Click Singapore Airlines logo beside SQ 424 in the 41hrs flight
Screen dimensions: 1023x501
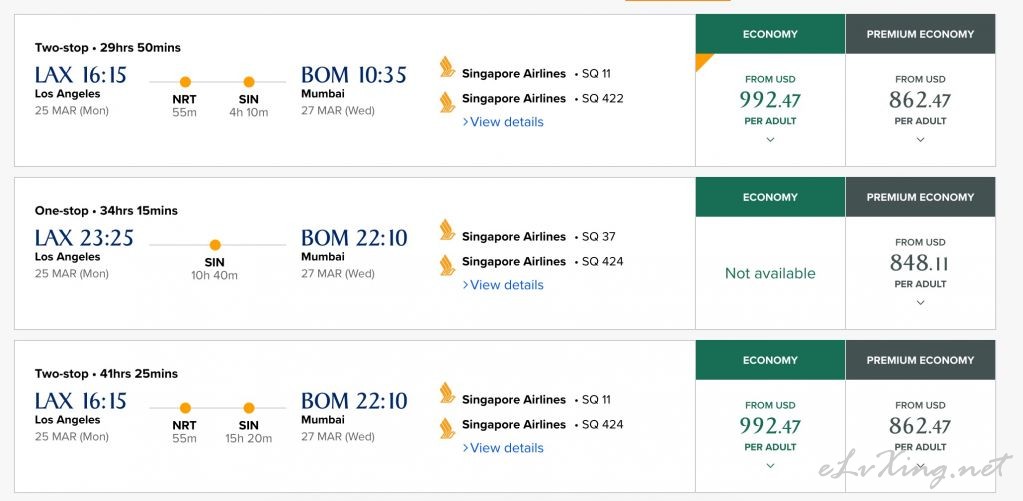tap(447, 428)
